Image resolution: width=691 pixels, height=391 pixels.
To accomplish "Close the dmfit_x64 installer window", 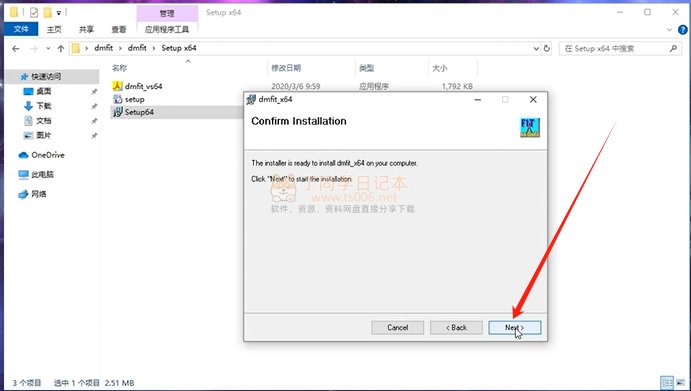I will point(533,100).
